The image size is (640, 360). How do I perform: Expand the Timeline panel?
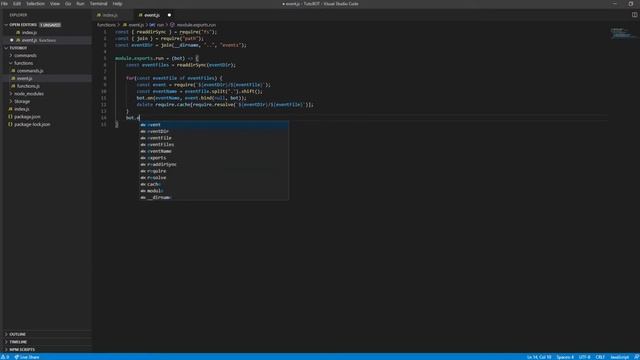[18, 342]
